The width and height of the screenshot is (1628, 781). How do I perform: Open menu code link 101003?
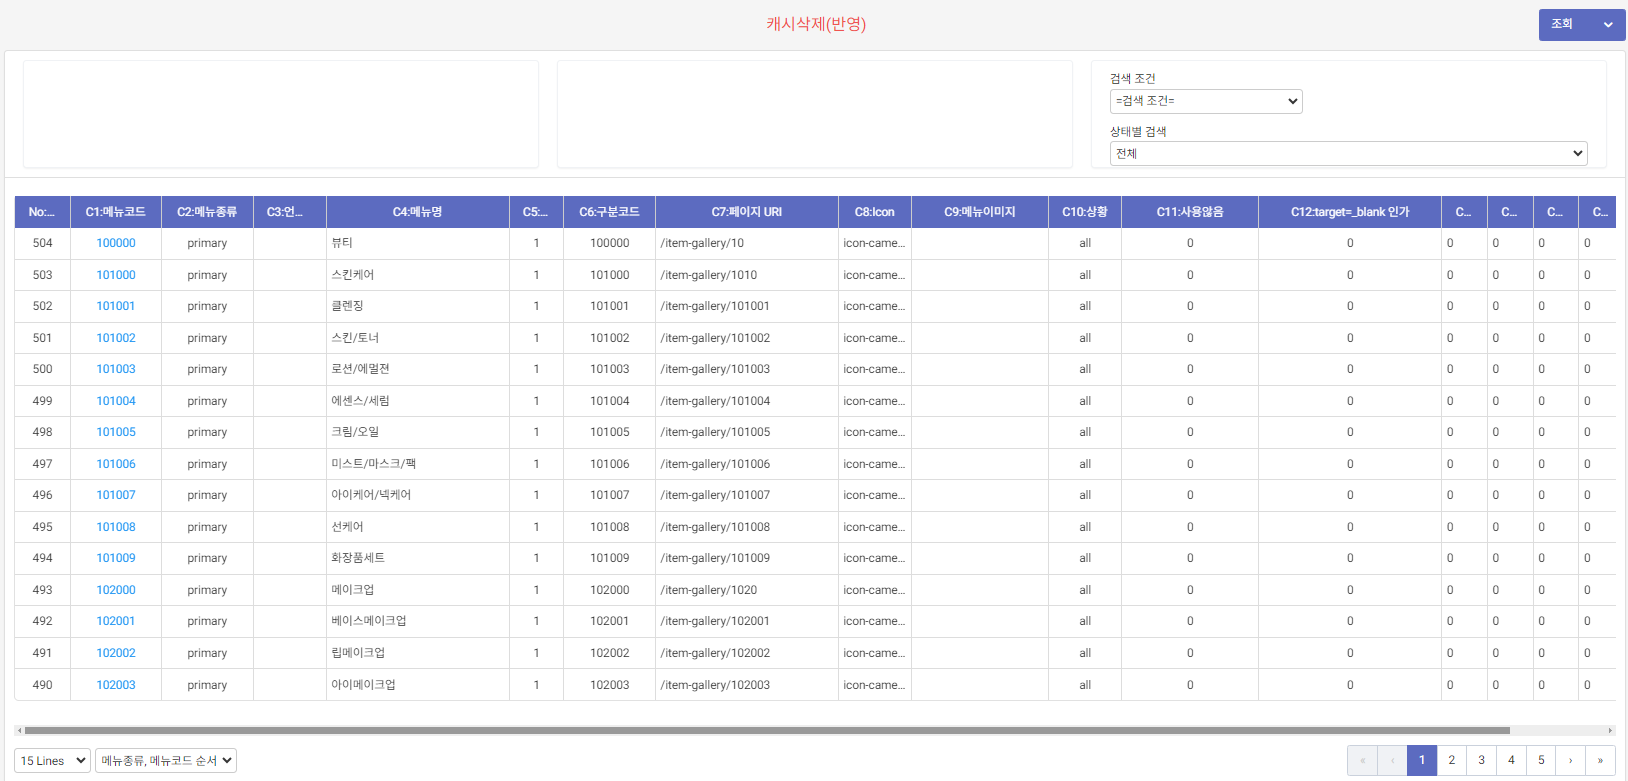(116, 369)
